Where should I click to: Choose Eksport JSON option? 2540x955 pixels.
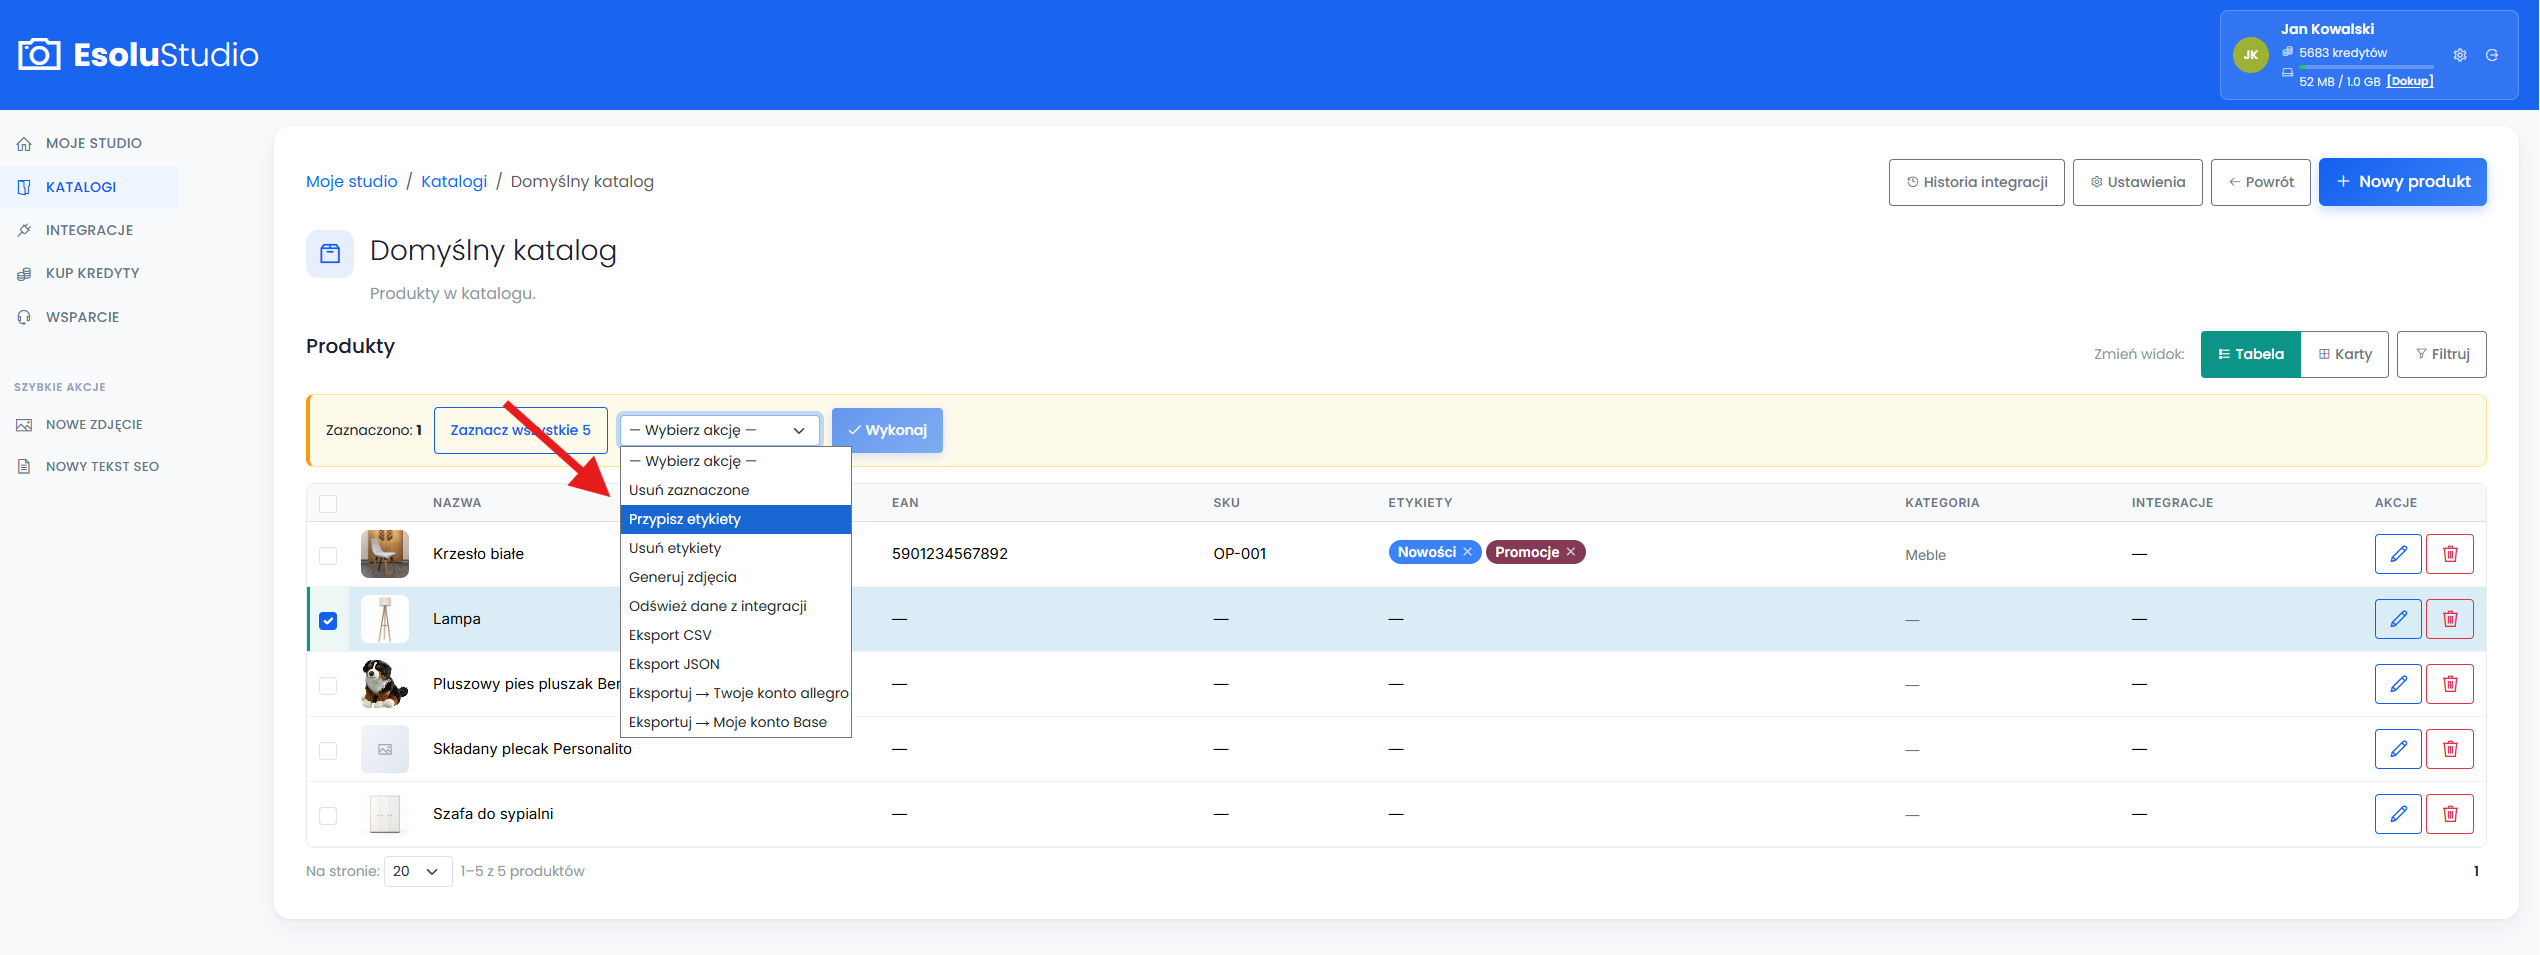735,664
